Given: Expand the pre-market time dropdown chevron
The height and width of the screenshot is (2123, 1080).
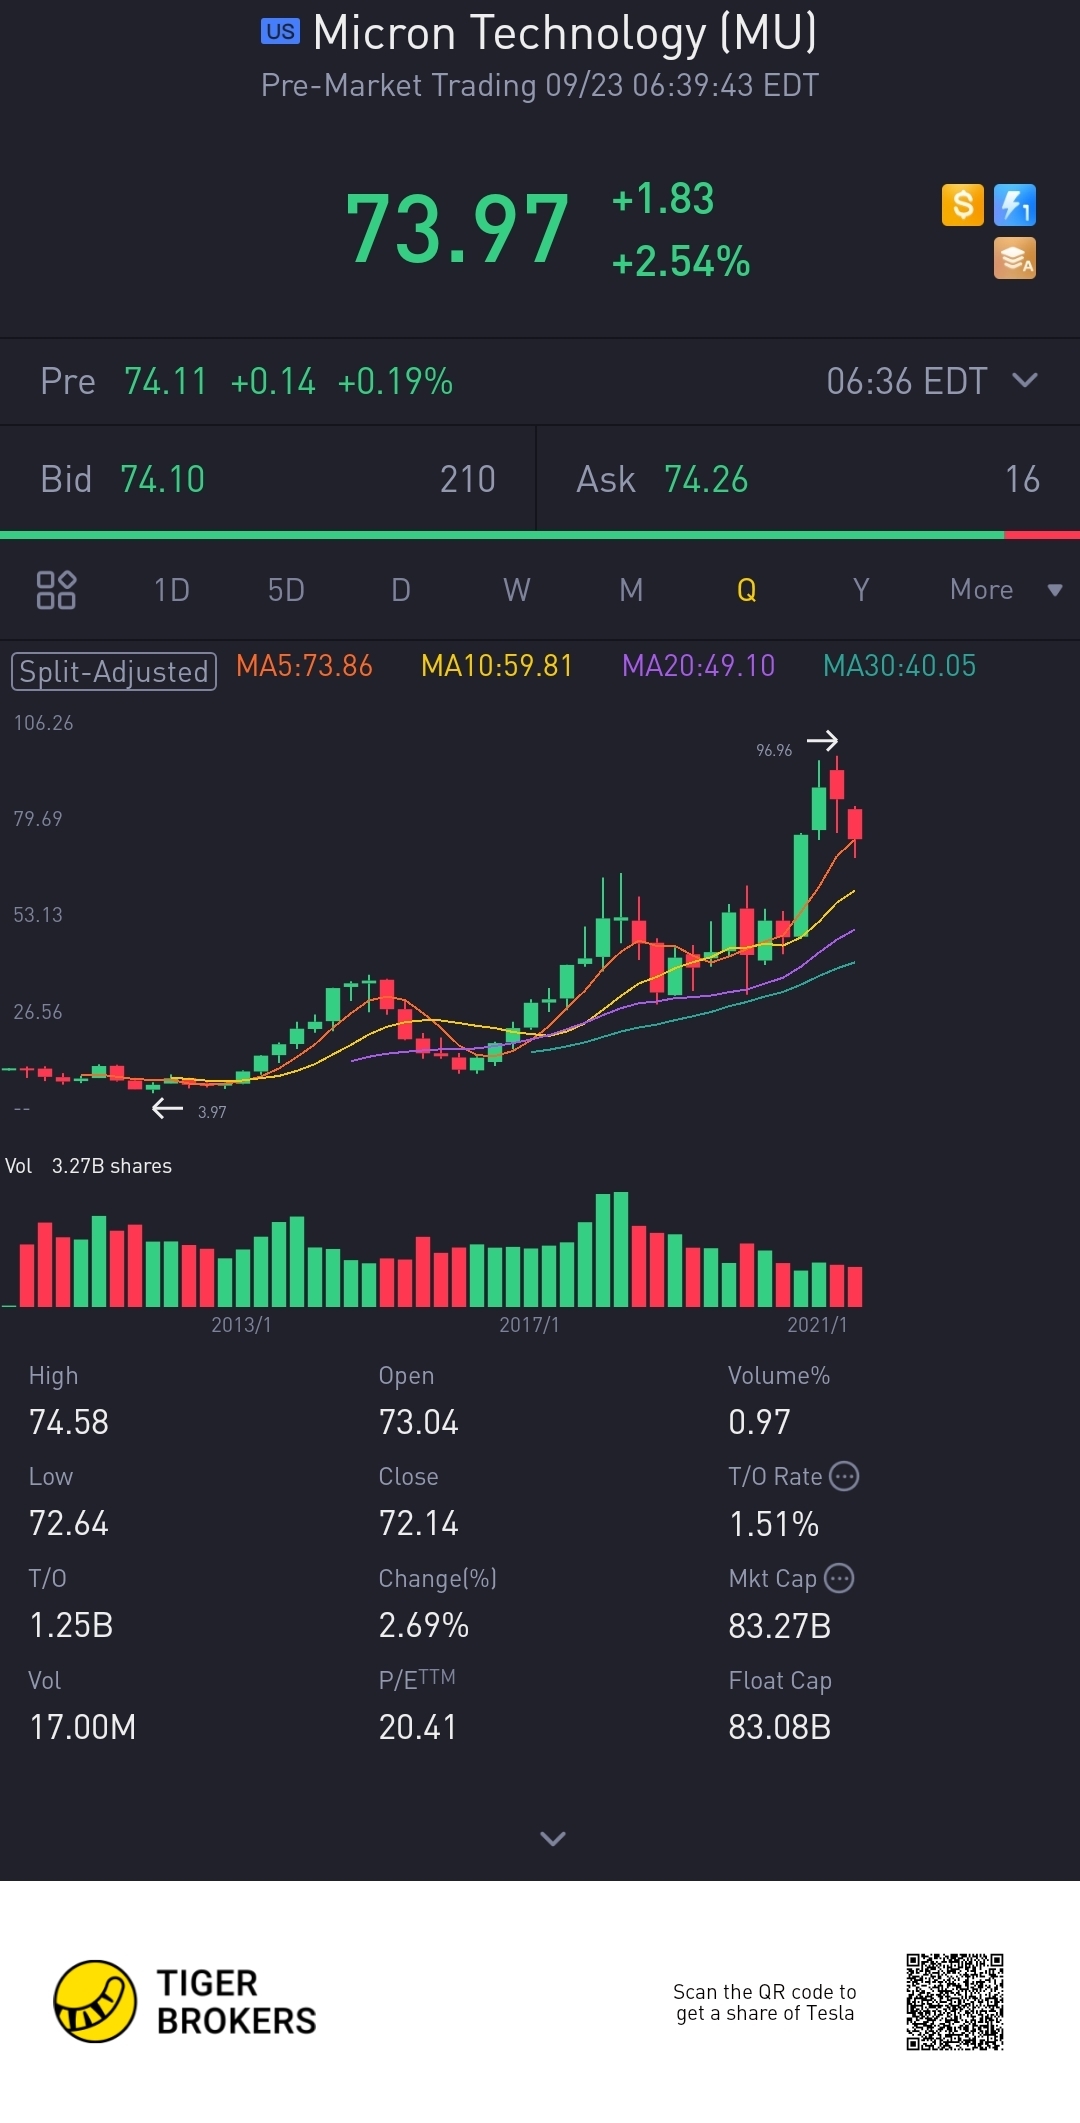Looking at the screenshot, I should 1025,380.
